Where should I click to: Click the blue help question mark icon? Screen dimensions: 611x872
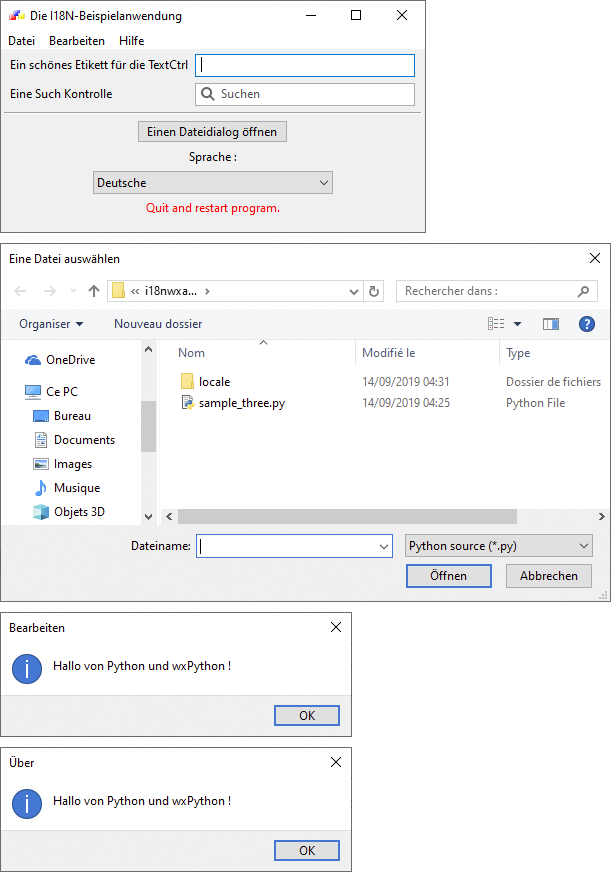pos(587,324)
